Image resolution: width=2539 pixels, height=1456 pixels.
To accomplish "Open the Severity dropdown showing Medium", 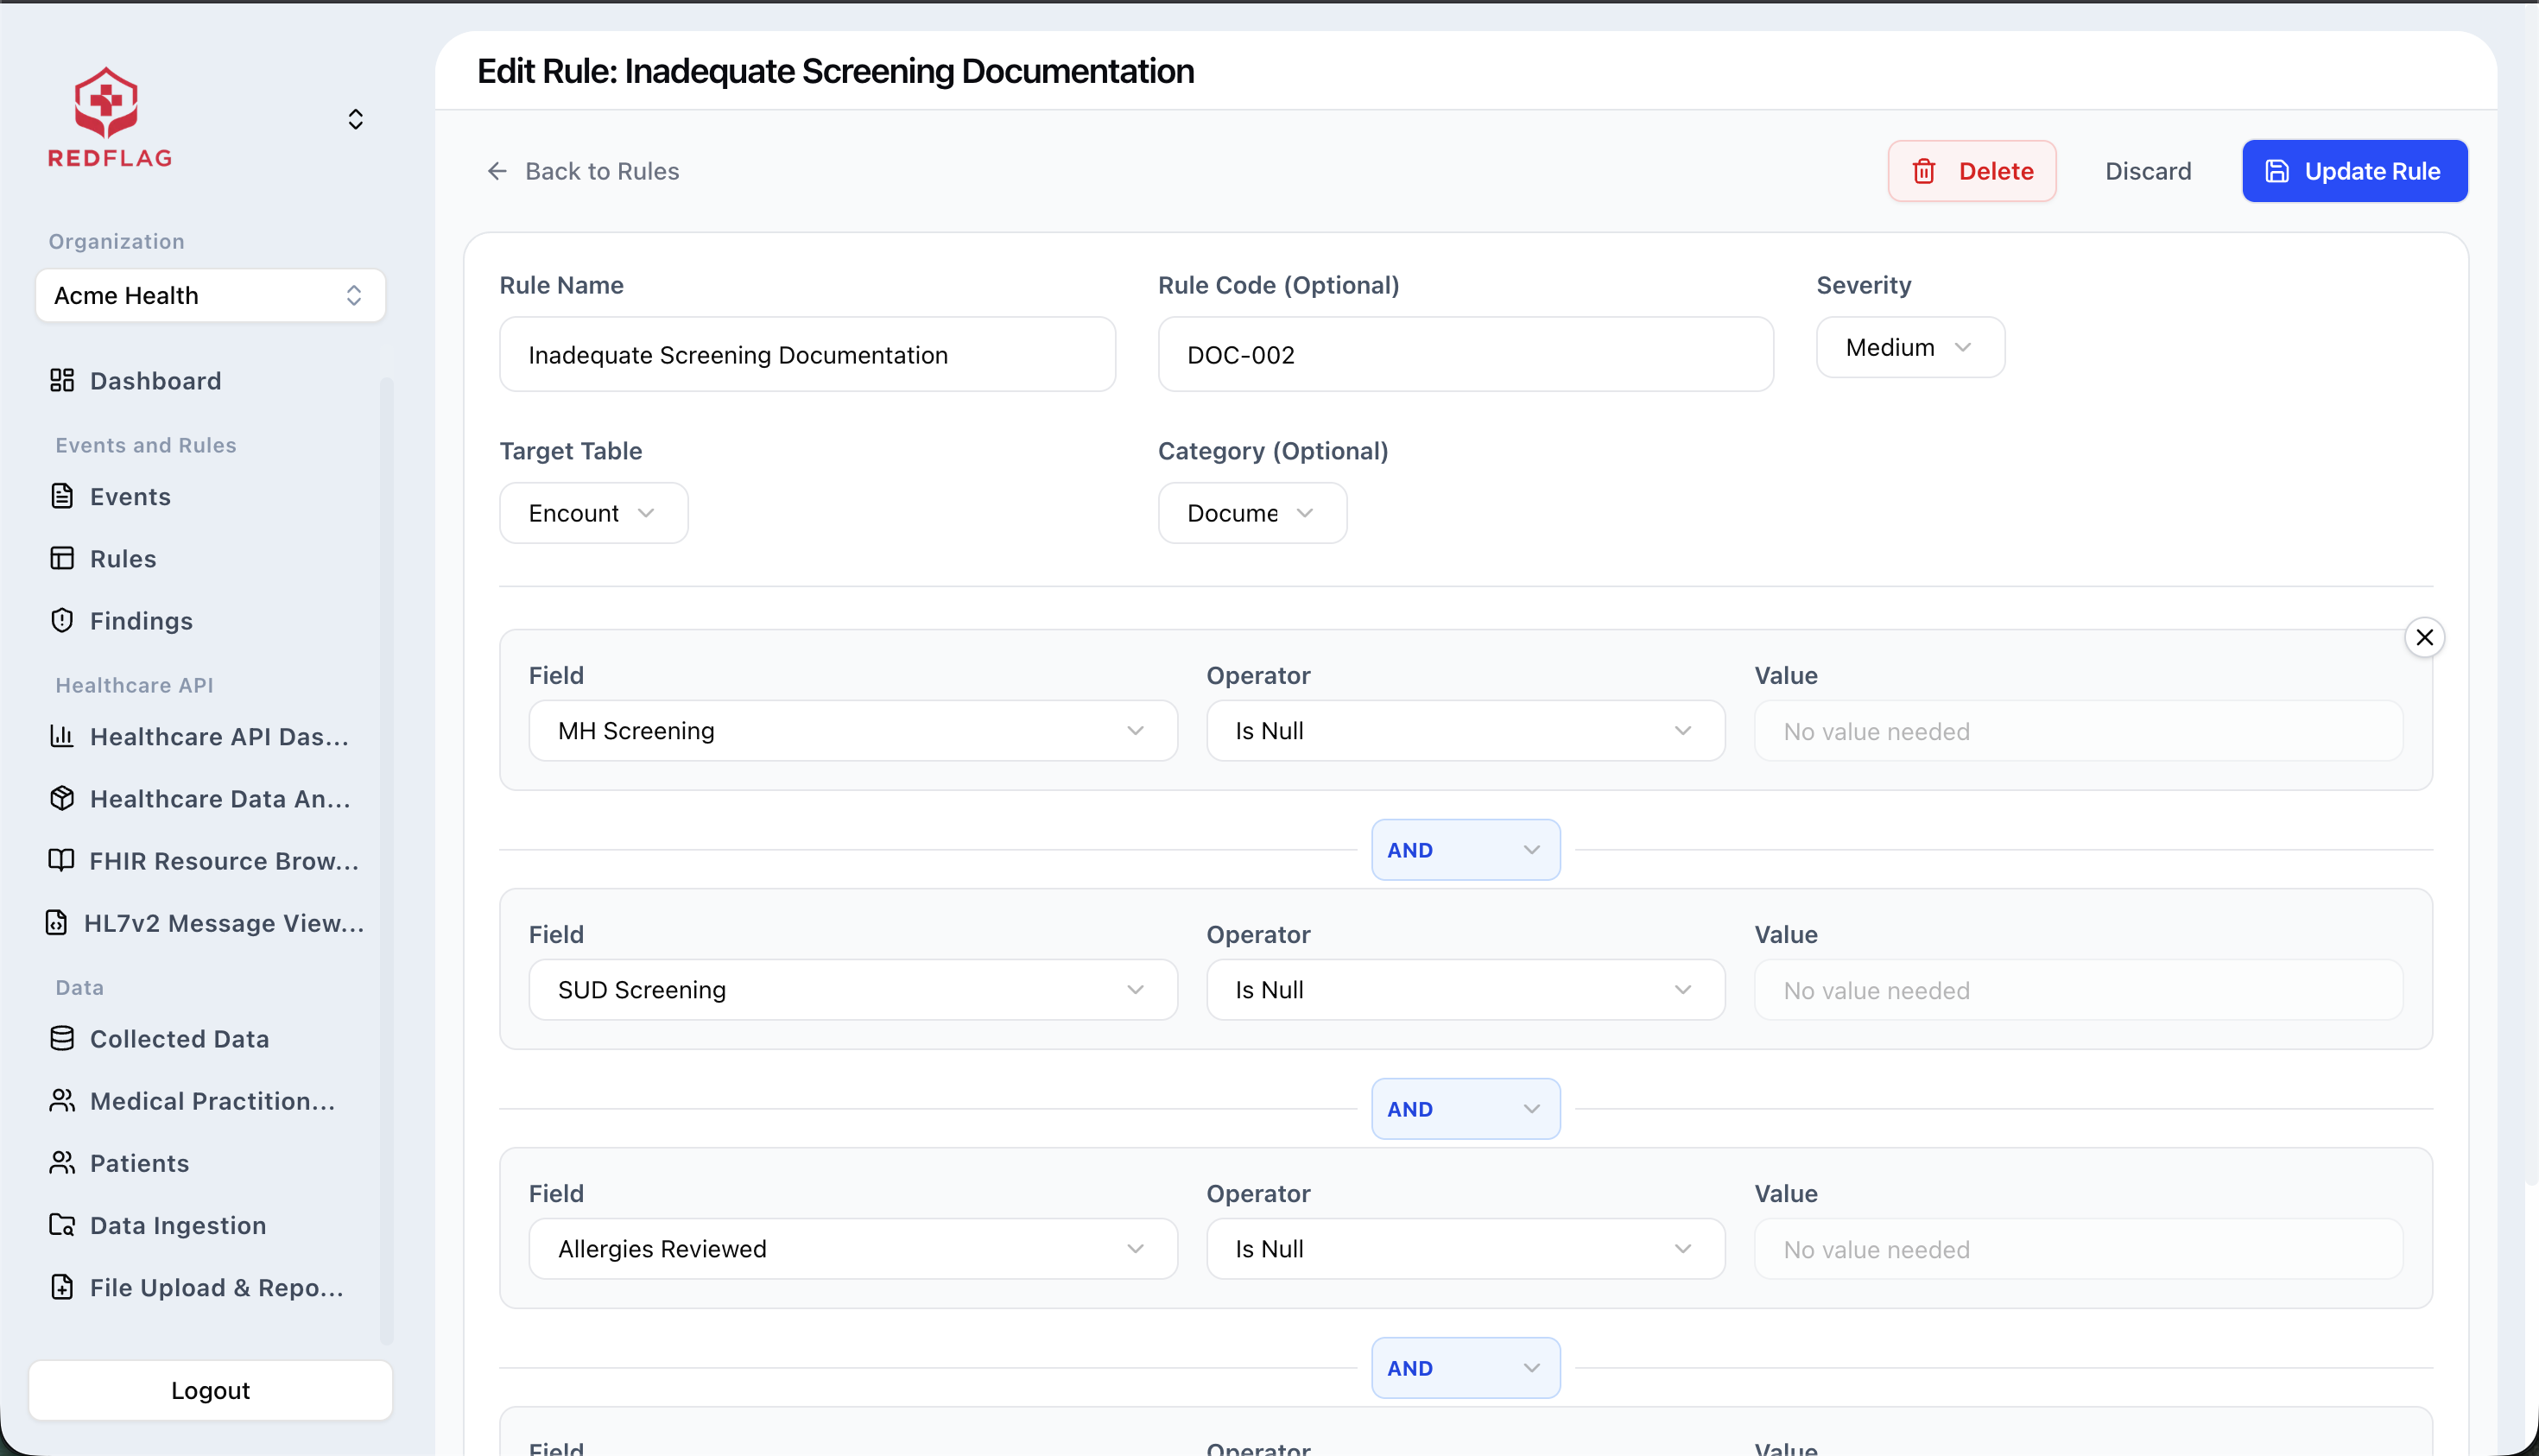I will click(1910, 347).
